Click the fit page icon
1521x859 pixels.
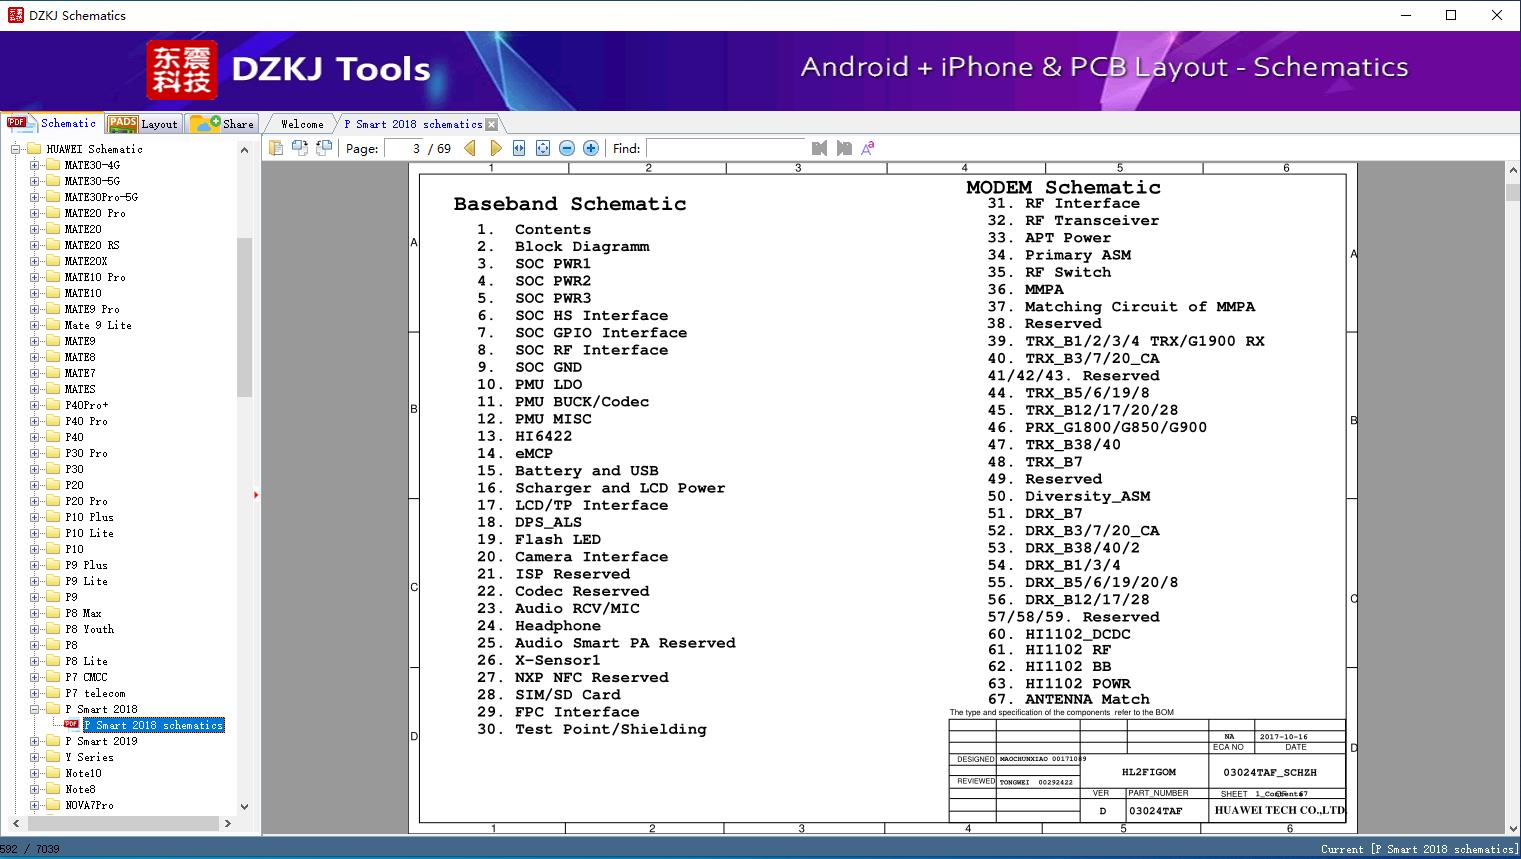[543, 148]
